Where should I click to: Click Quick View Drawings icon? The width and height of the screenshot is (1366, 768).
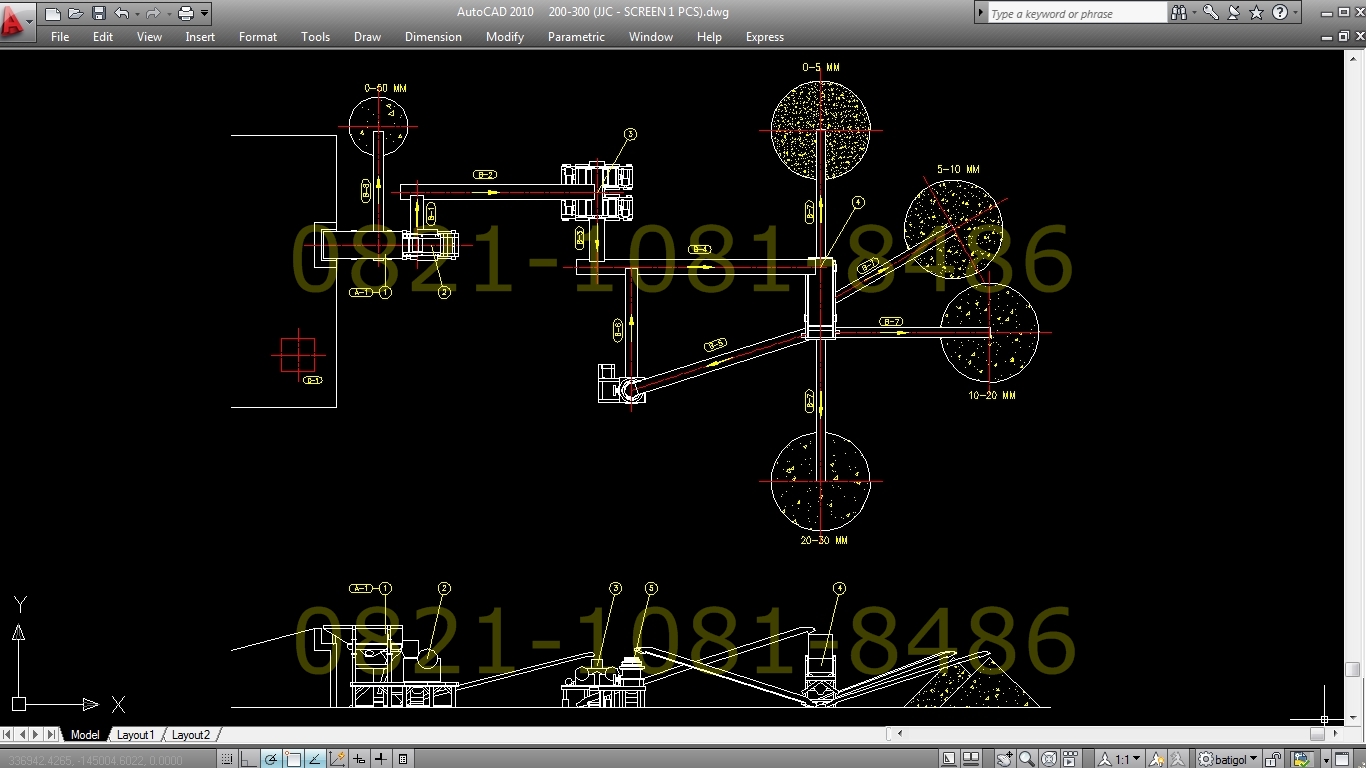click(x=971, y=759)
